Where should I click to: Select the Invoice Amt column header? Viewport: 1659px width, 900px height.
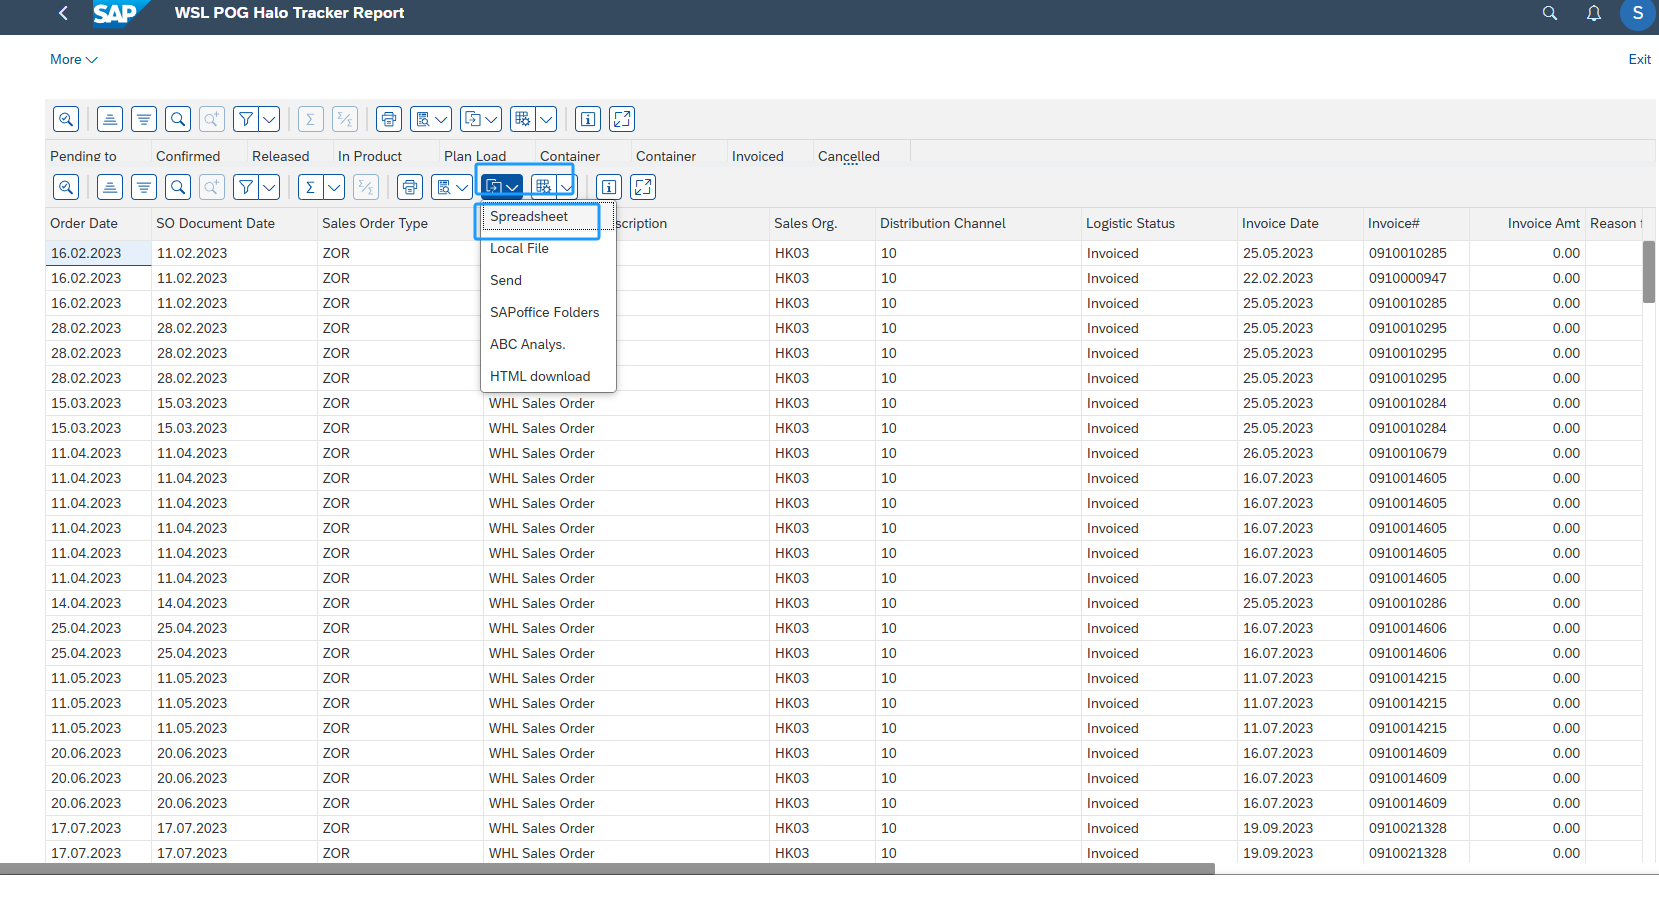(1543, 223)
